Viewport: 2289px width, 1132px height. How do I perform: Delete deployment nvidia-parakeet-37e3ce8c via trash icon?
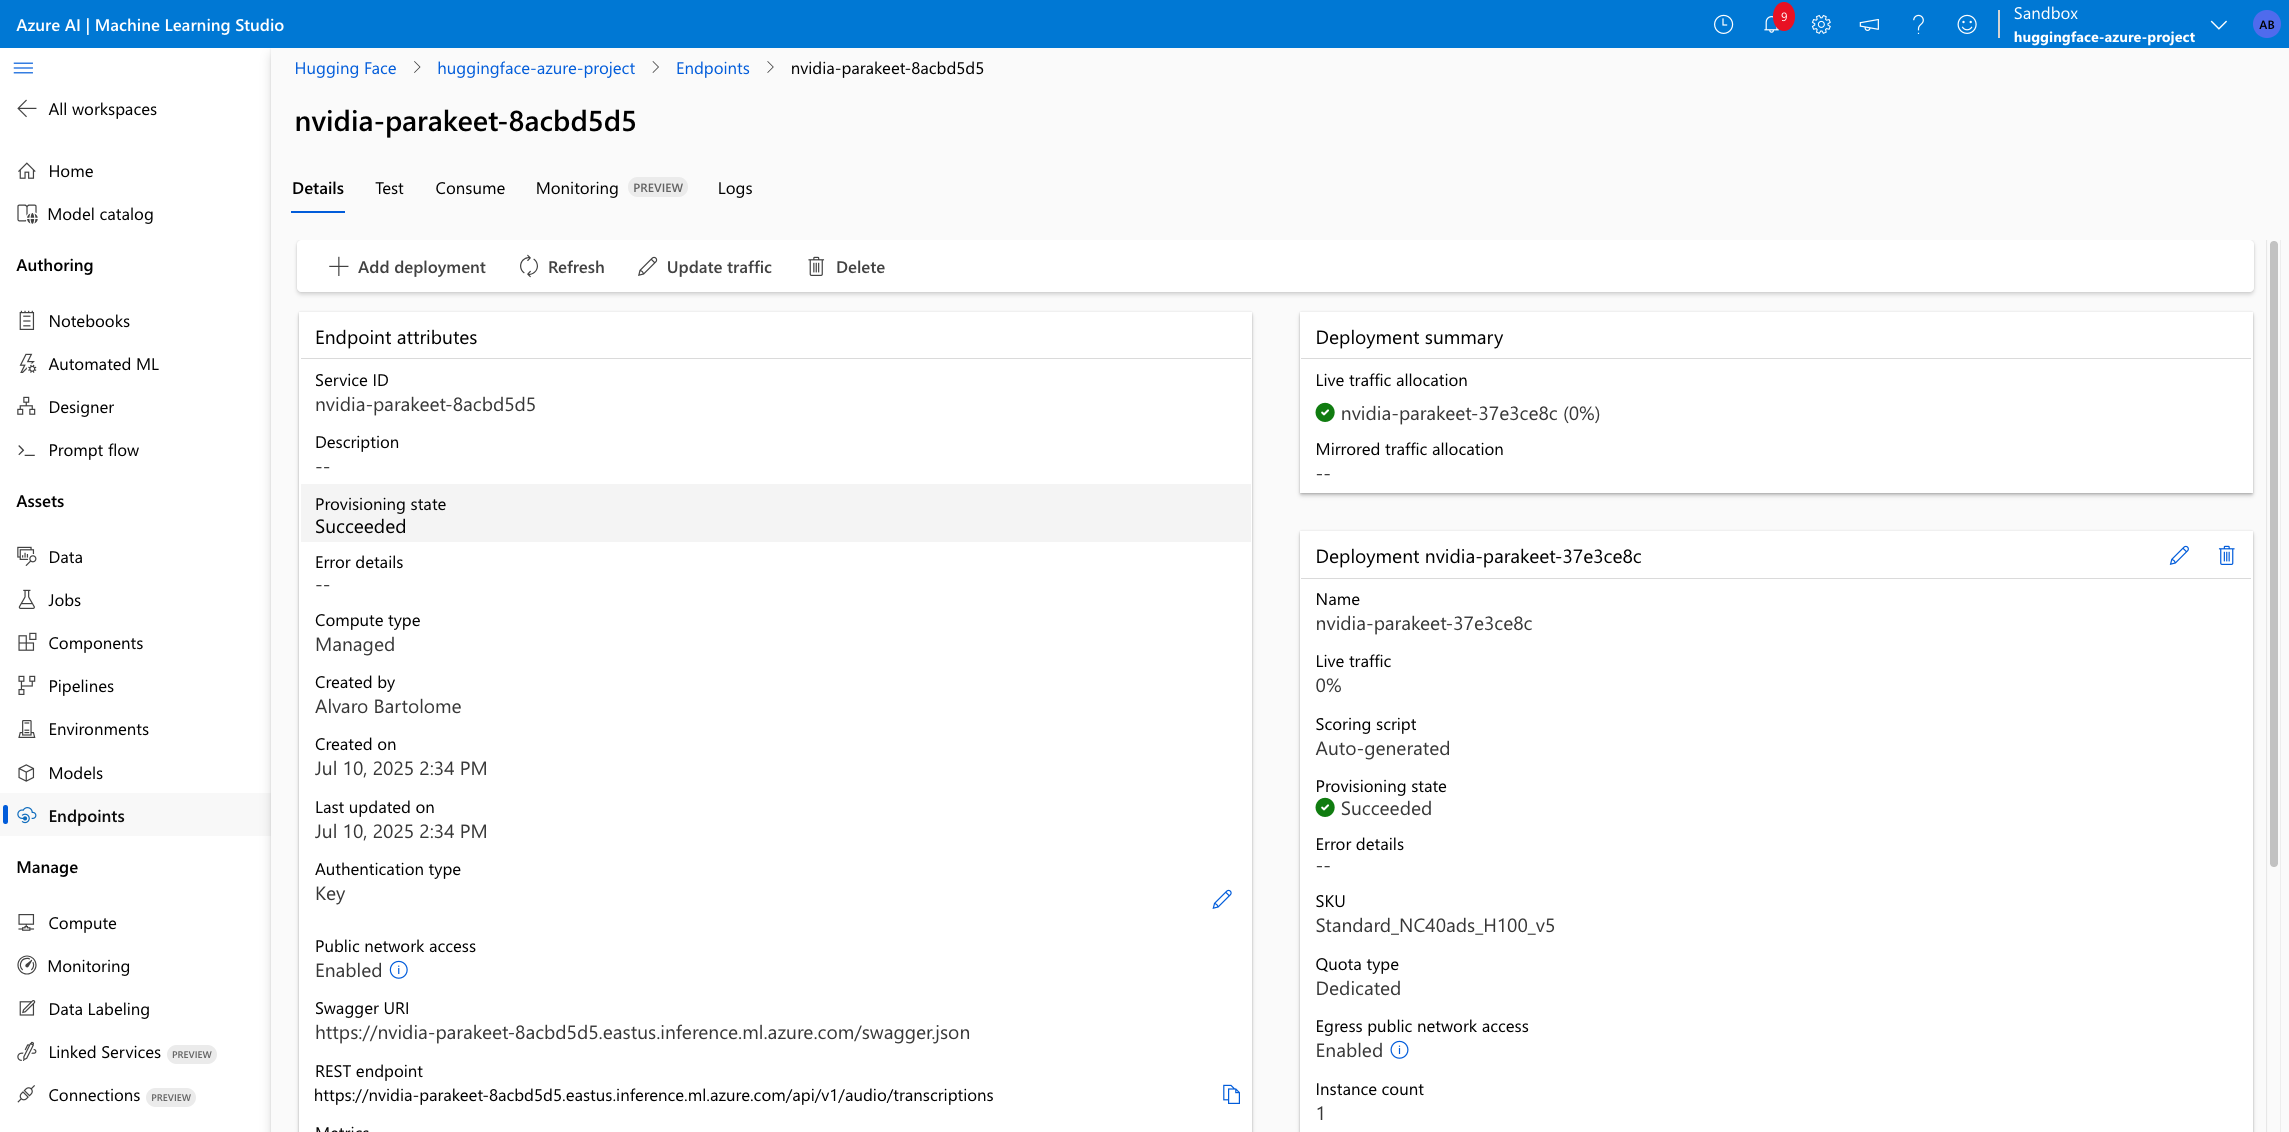(2226, 556)
